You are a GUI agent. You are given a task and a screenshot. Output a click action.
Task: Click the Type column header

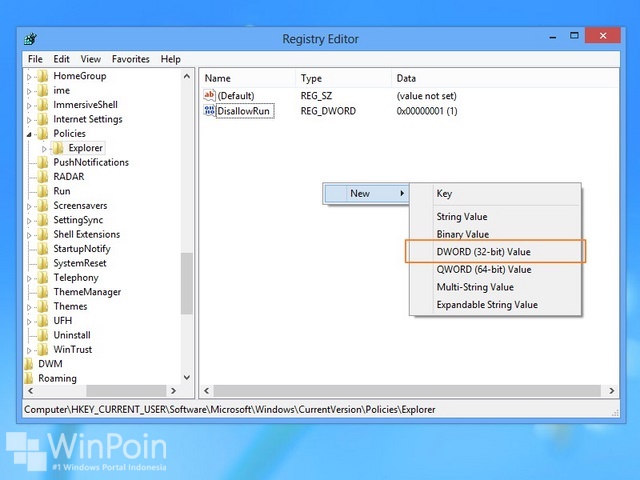[x=343, y=78]
